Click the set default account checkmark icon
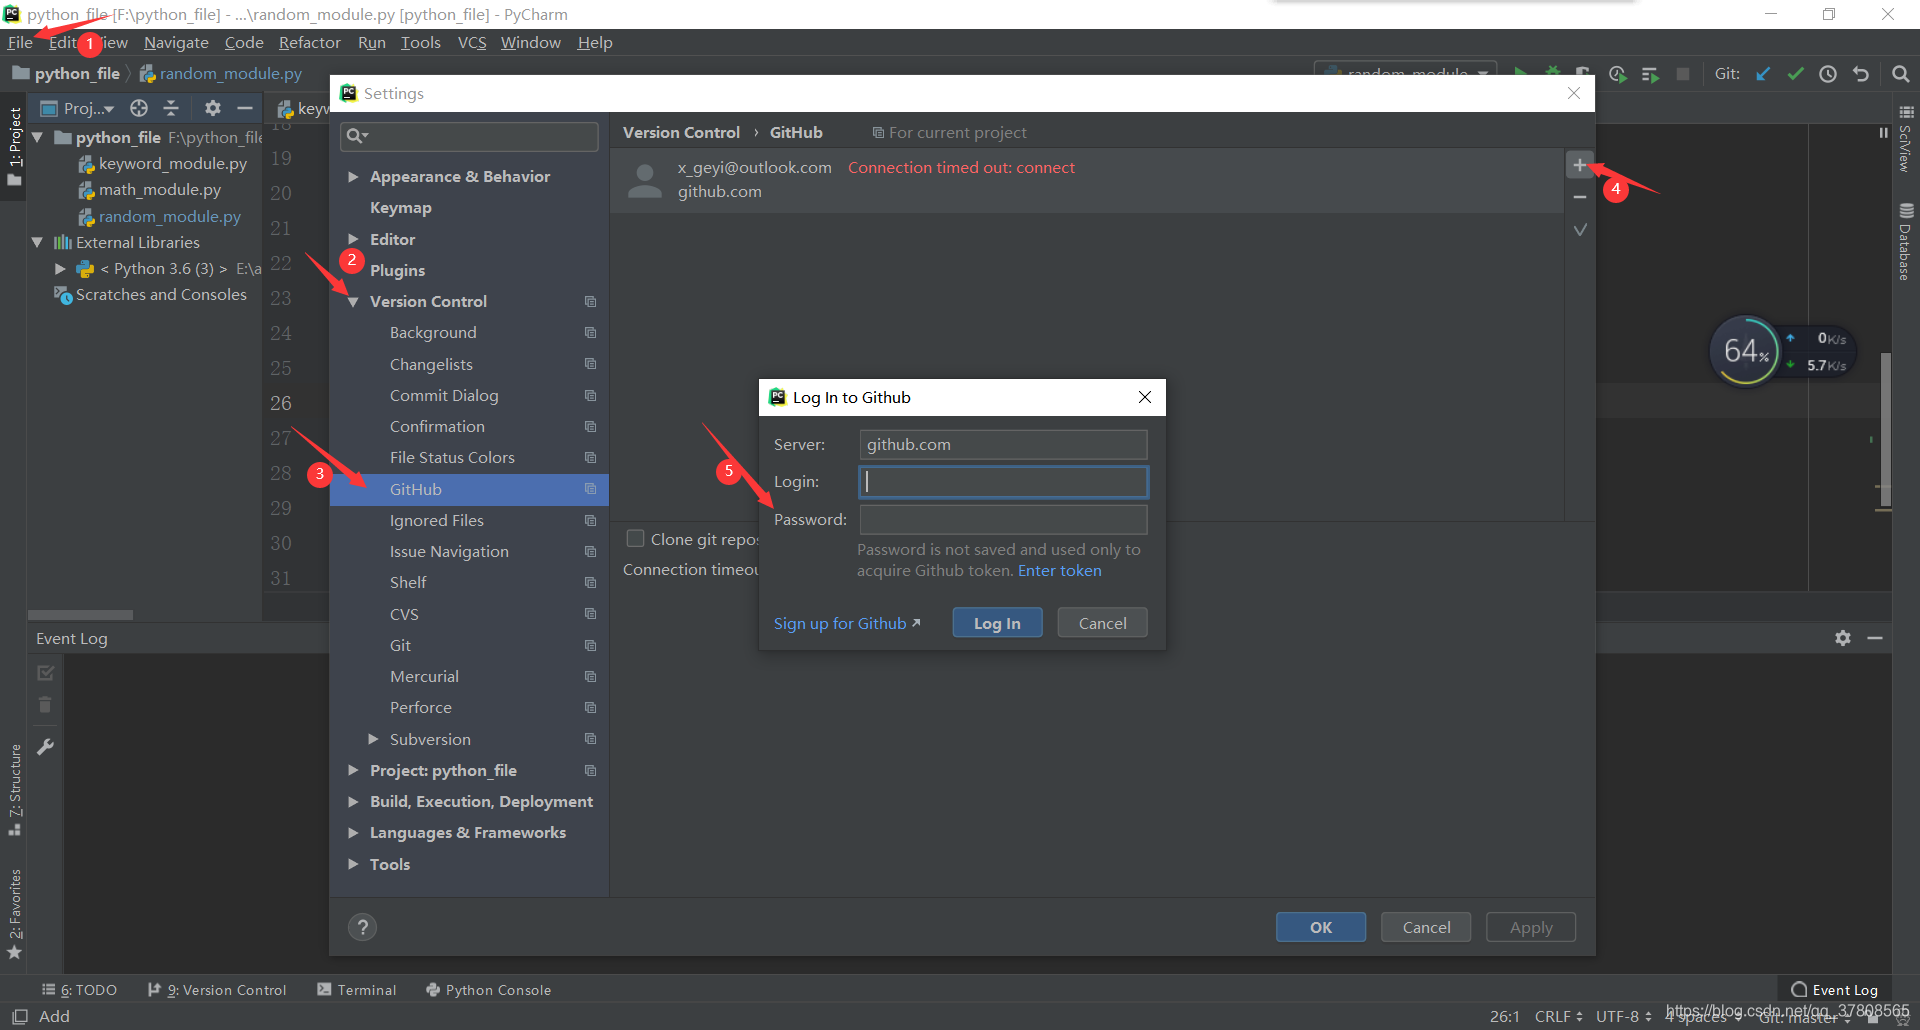Image resolution: width=1920 pixels, height=1030 pixels. (x=1580, y=230)
